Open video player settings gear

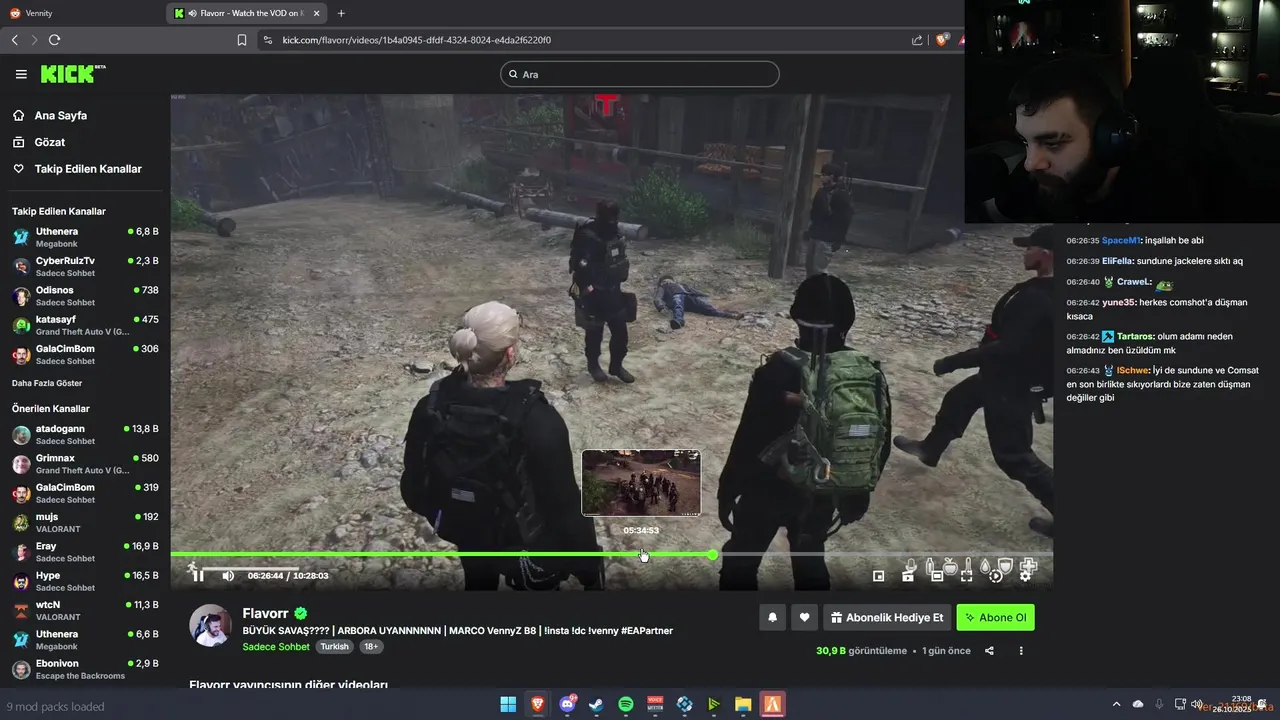[x=1025, y=576]
